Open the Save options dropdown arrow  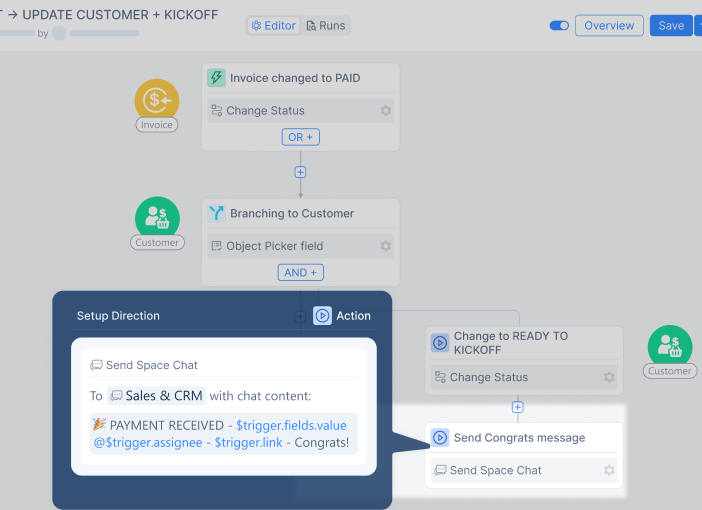697,26
